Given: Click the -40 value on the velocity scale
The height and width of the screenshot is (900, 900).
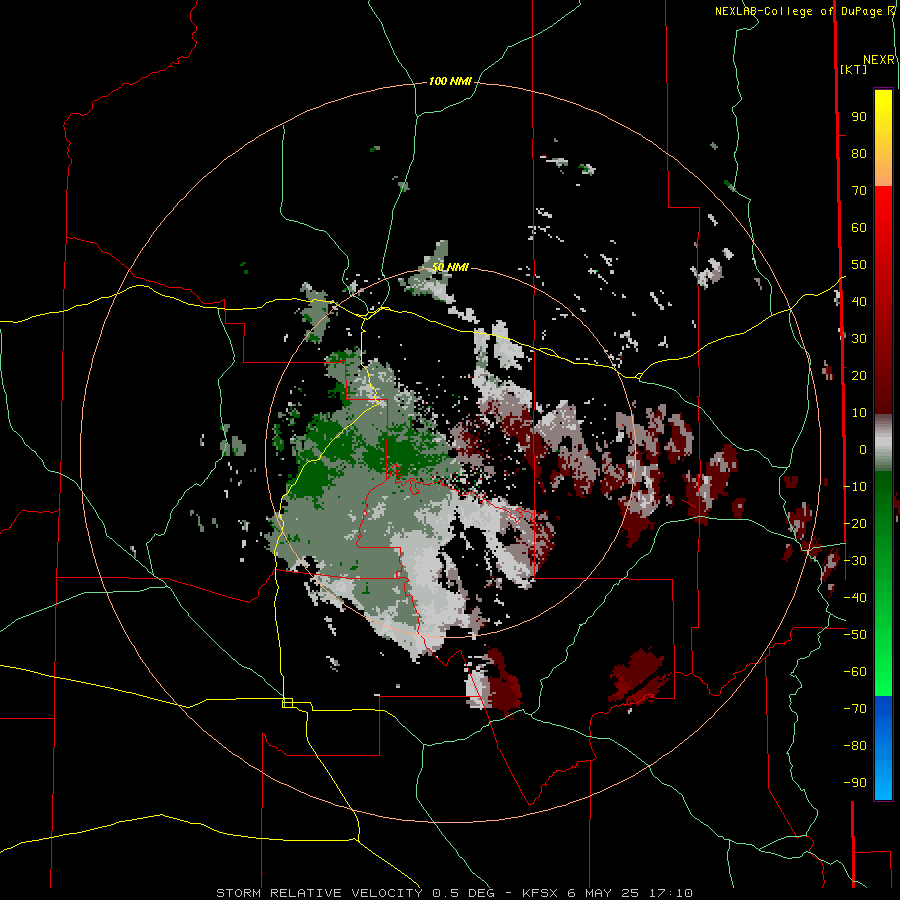Looking at the screenshot, I should click(x=855, y=598).
